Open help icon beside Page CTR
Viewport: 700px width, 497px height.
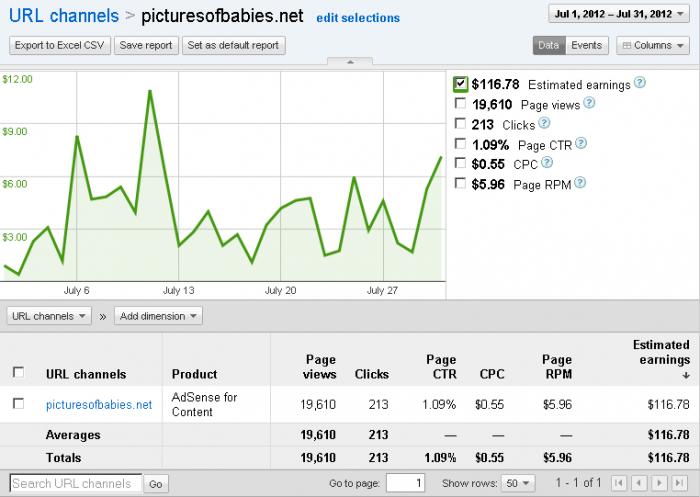(581, 143)
